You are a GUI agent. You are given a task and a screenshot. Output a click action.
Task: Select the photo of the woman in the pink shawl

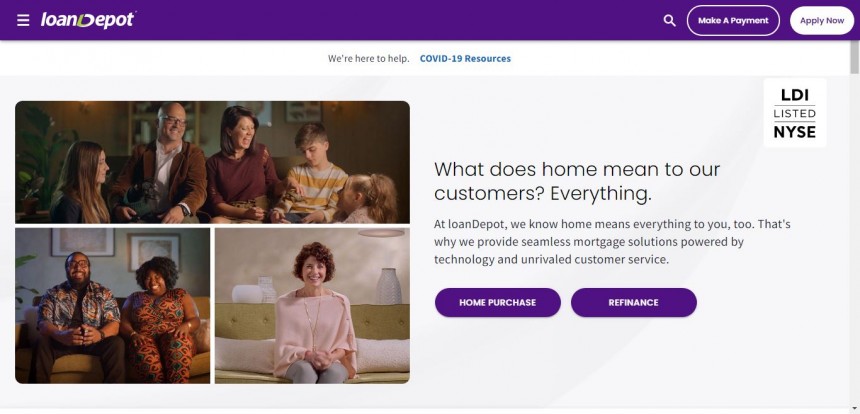pyautogui.click(x=312, y=305)
